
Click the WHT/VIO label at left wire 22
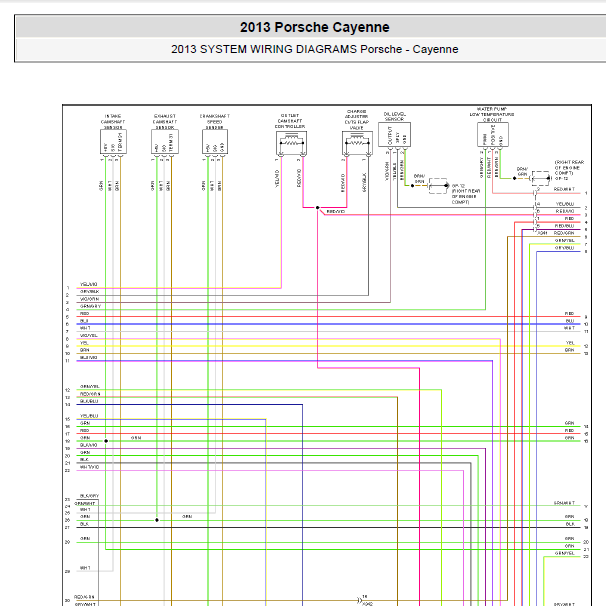tap(89, 467)
